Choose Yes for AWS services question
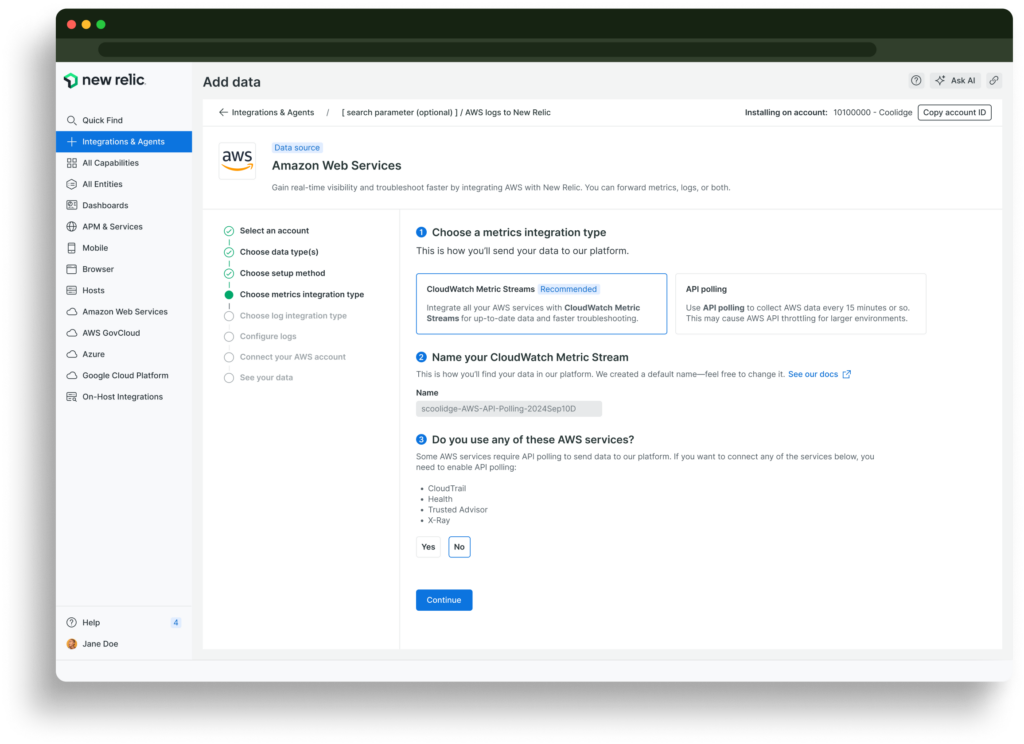 (x=428, y=547)
